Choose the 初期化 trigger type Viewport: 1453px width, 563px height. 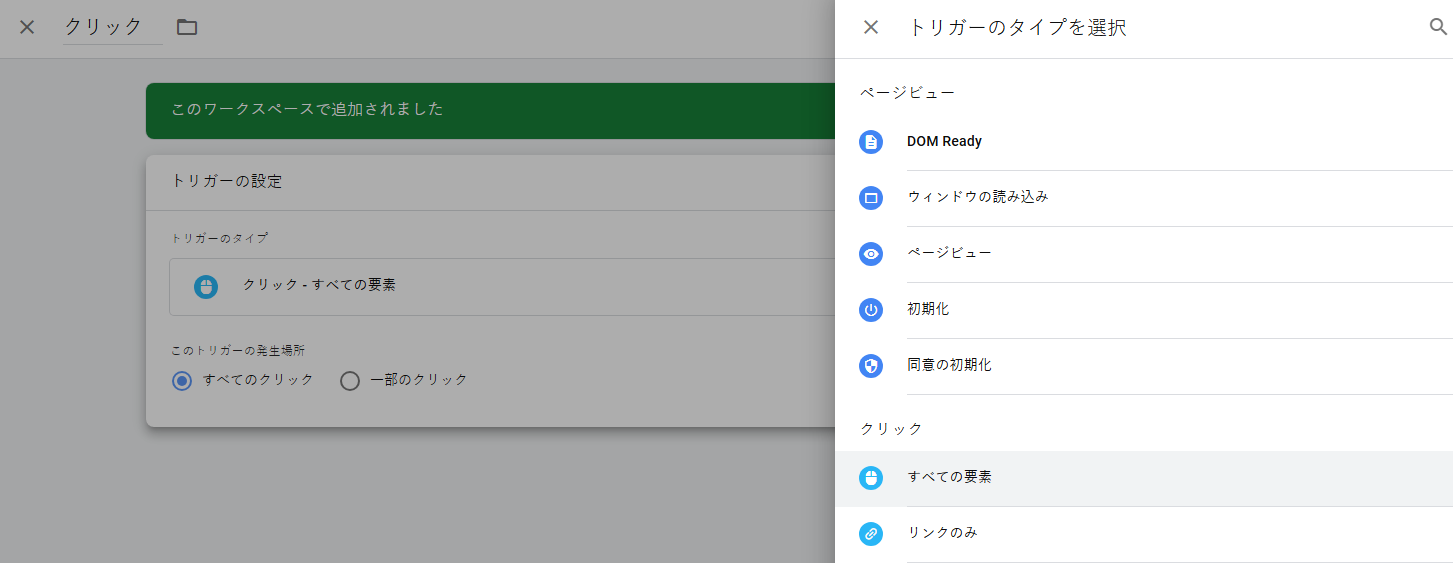[x=928, y=310]
